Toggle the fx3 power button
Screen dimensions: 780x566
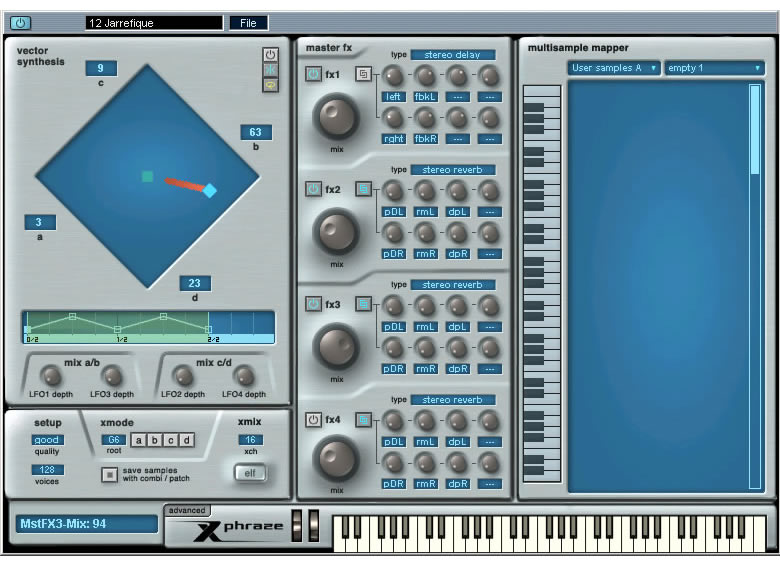[313, 304]
